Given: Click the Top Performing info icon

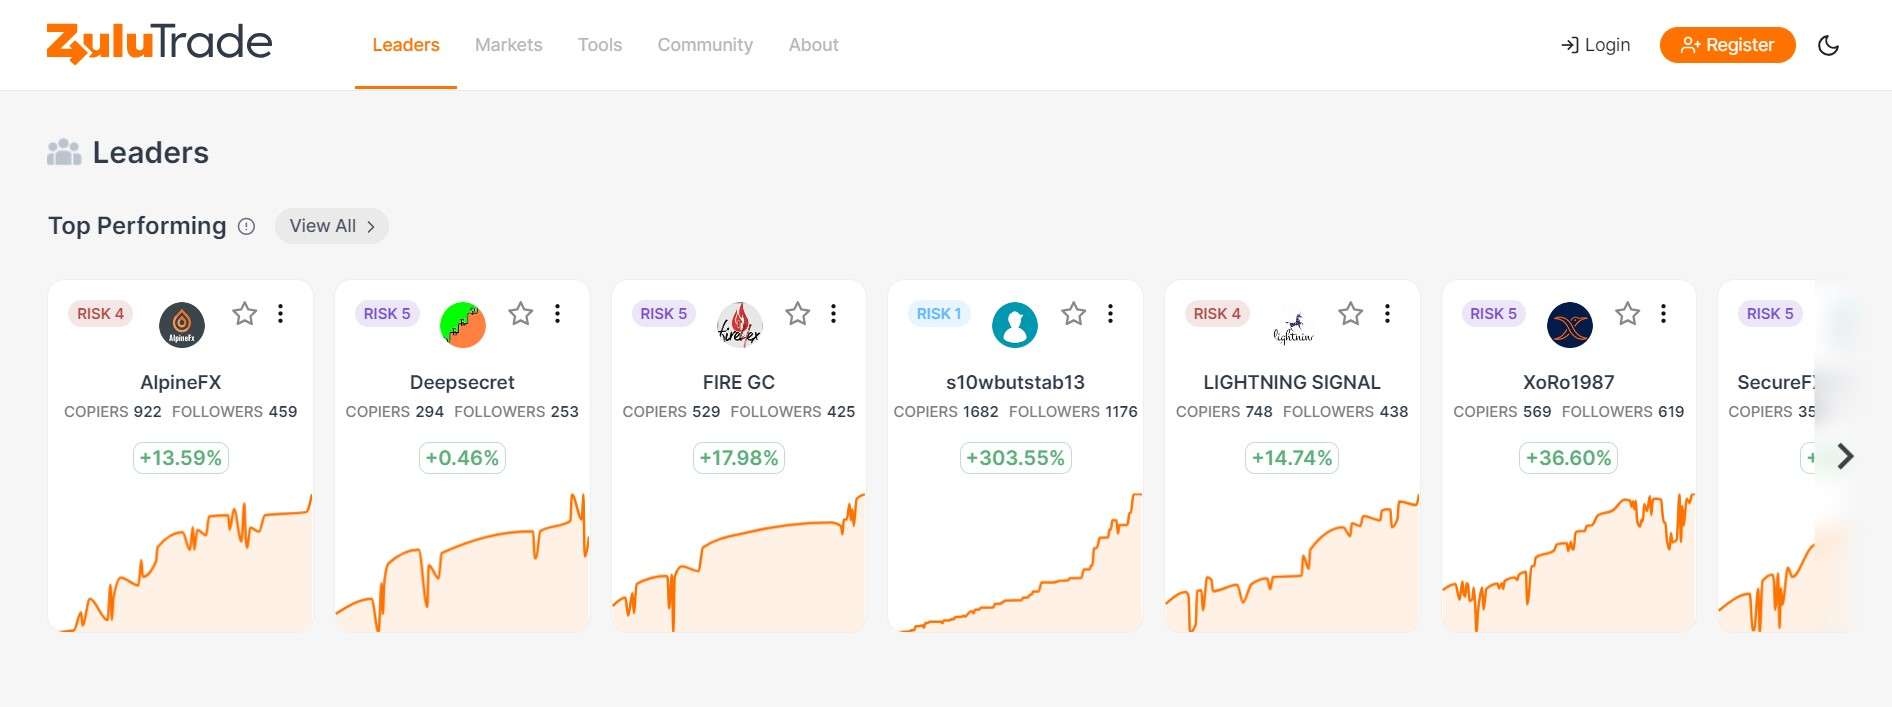Looking at the screenshot, I should (246, 226).
